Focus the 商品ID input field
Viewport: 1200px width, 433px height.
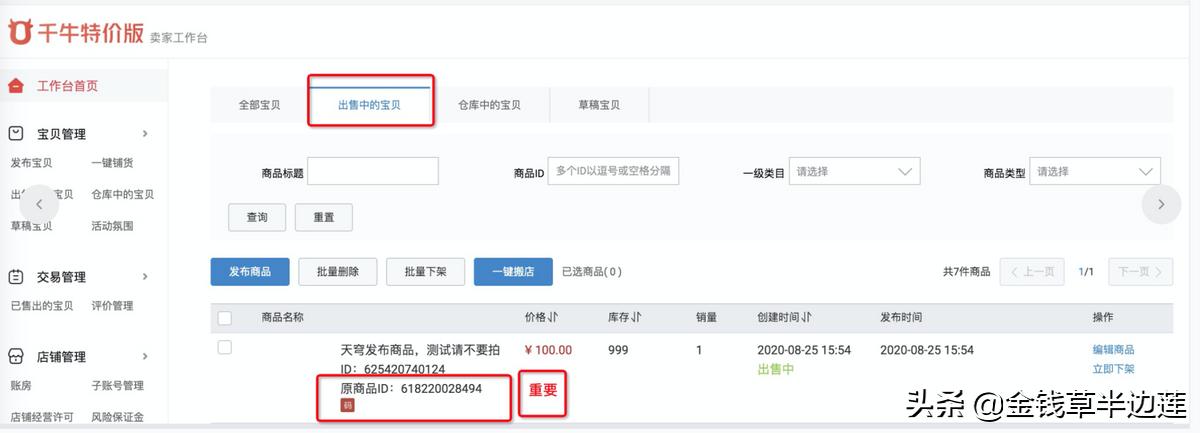tap(613, 171)
